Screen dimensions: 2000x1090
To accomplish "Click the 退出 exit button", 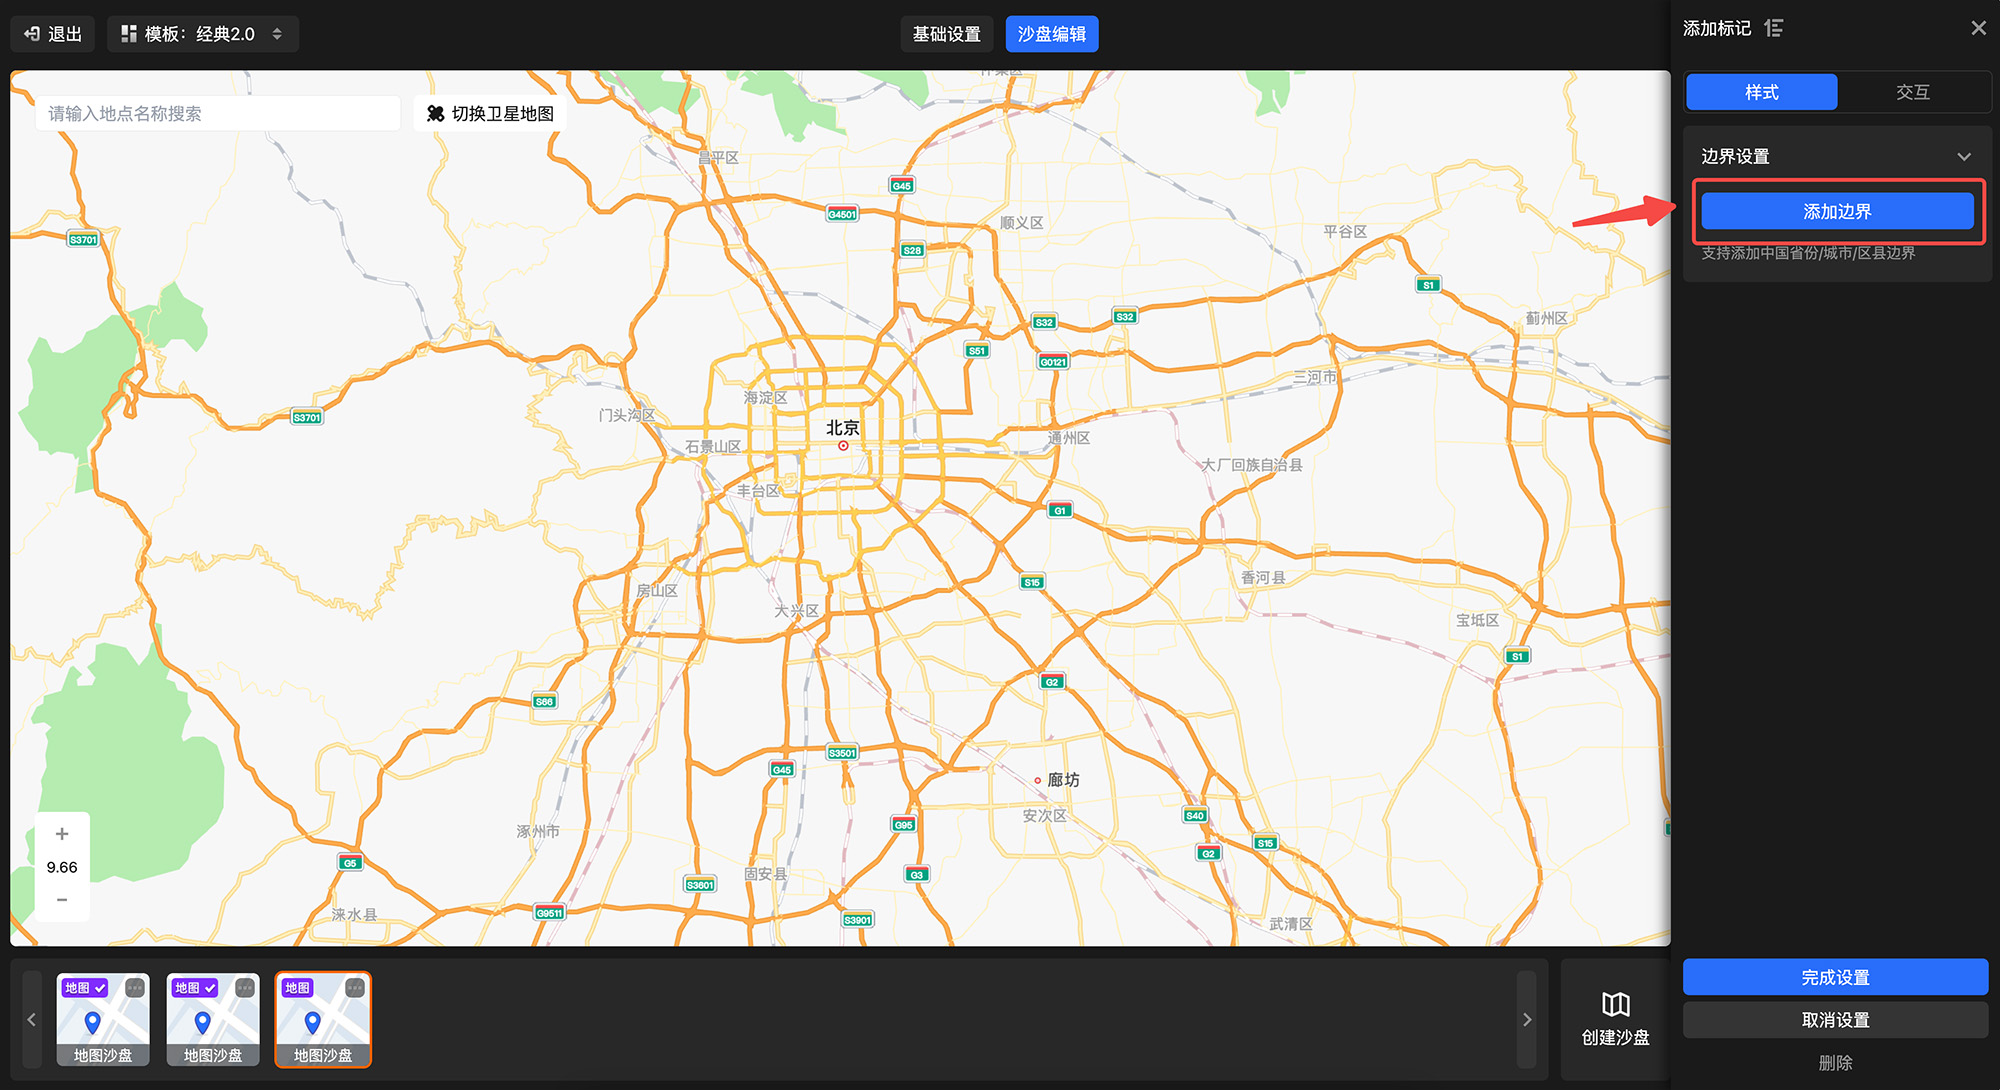I will coord(53,34).
